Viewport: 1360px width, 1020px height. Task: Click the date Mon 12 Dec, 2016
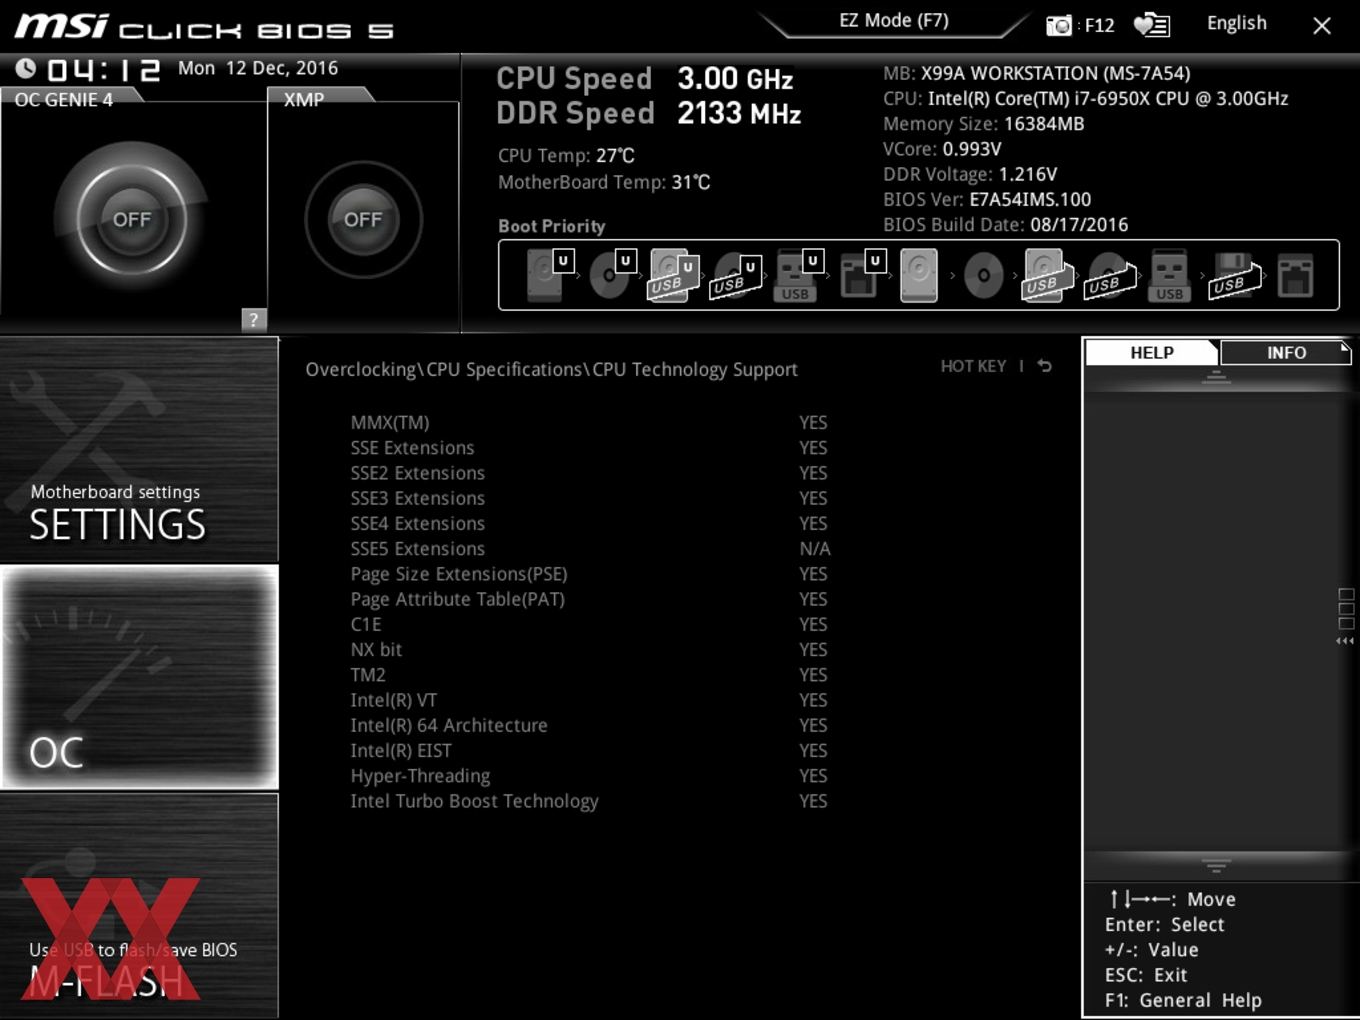[258, 68]
